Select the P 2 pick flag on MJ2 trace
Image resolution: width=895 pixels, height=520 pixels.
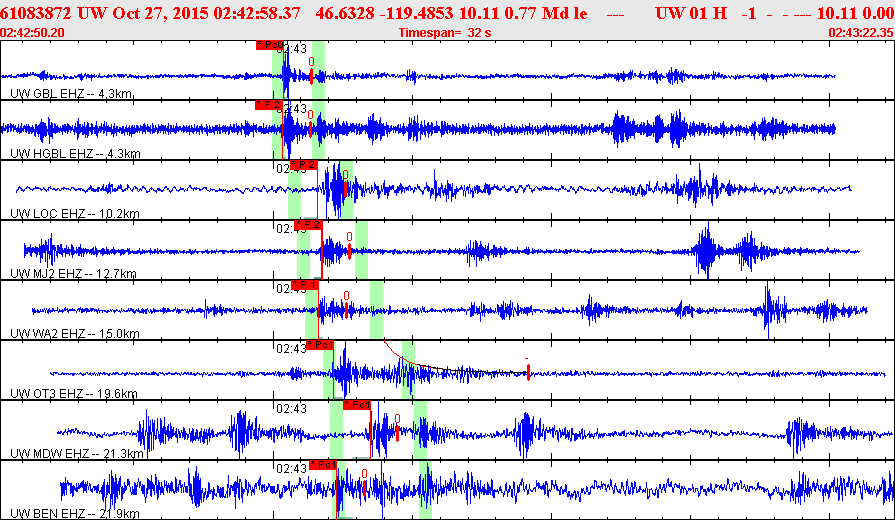click(308, 225)
